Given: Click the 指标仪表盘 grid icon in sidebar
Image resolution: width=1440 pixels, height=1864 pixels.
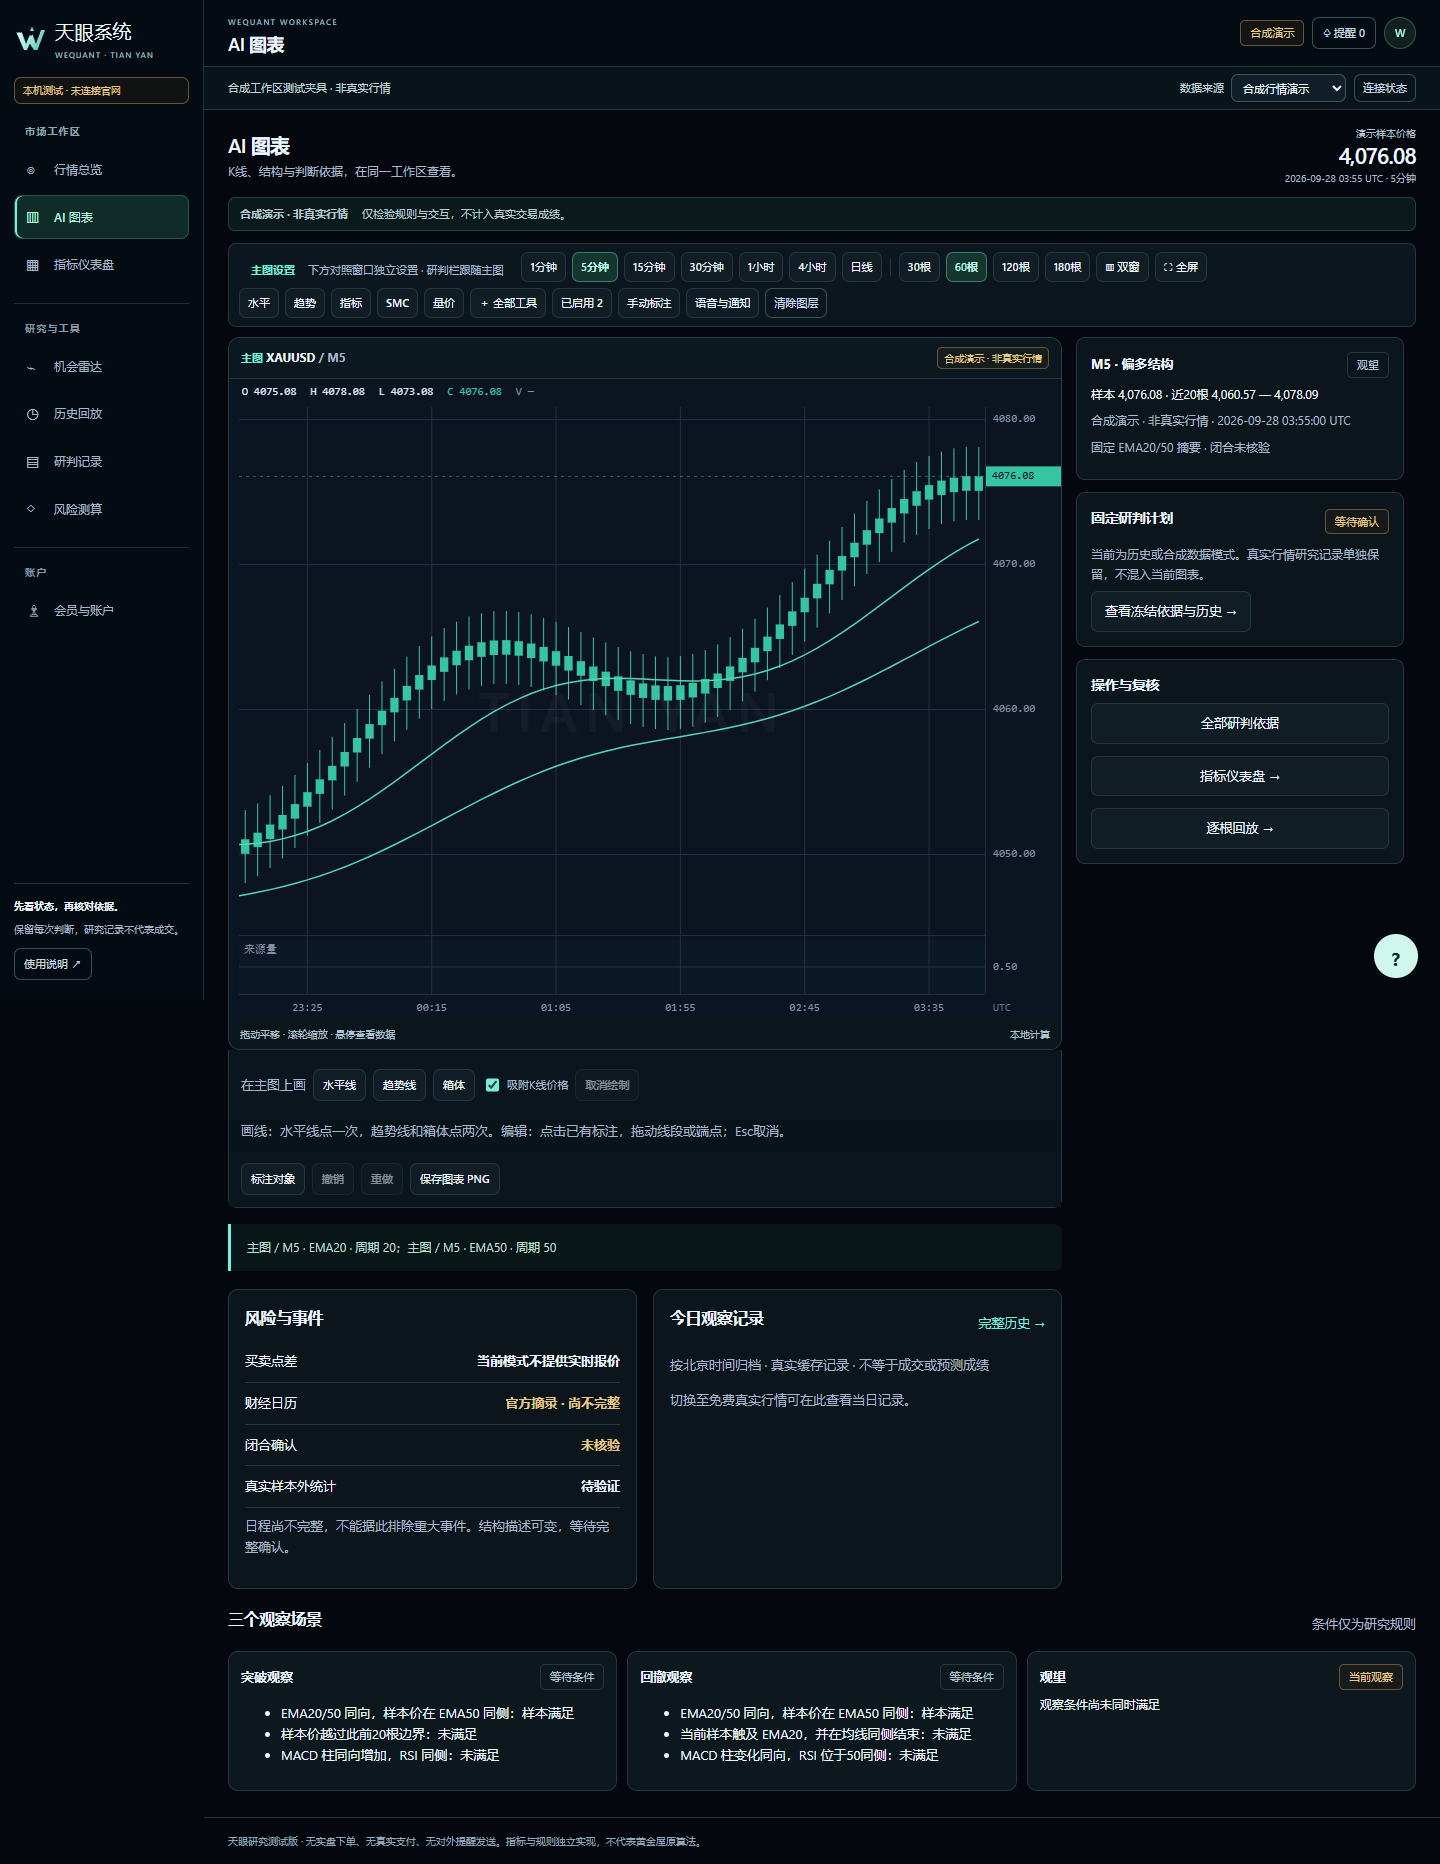Looking at the screenshot, I should [32, 265].
